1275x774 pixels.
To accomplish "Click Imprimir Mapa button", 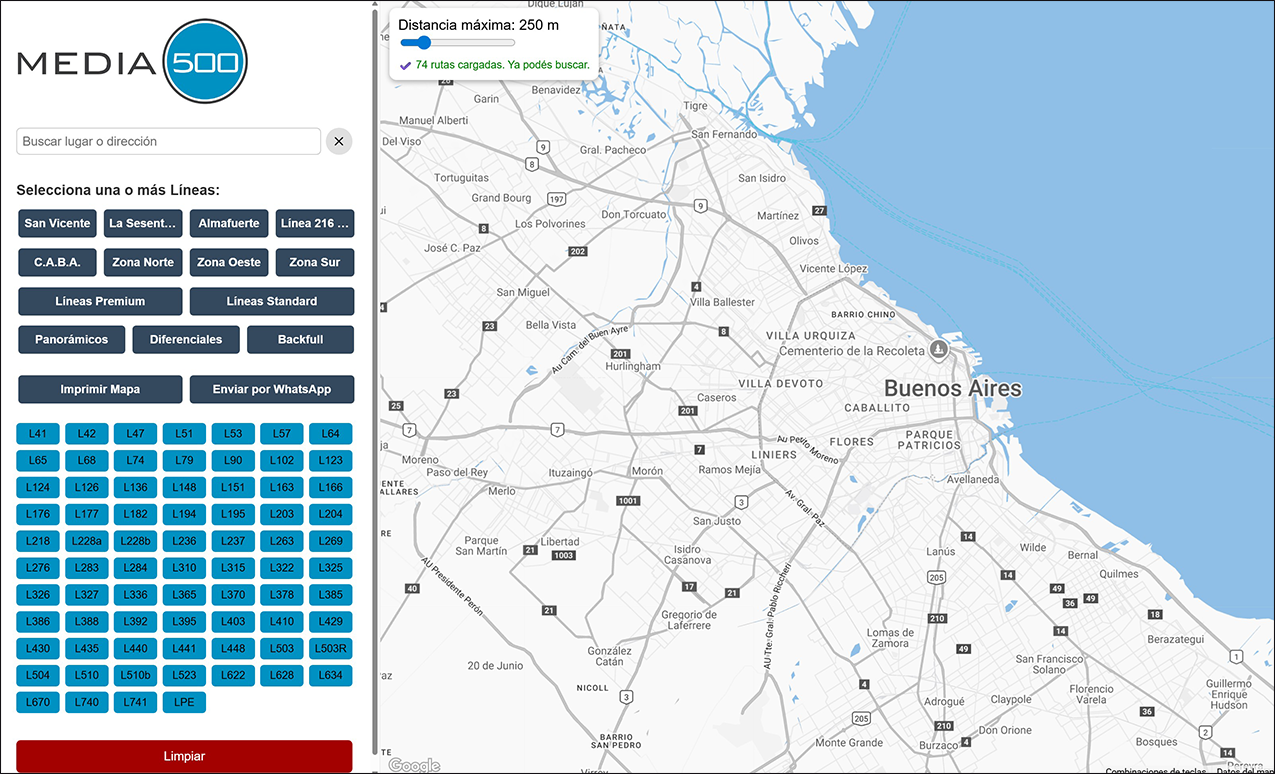I will pyautogui.click(x=100, y=389).
